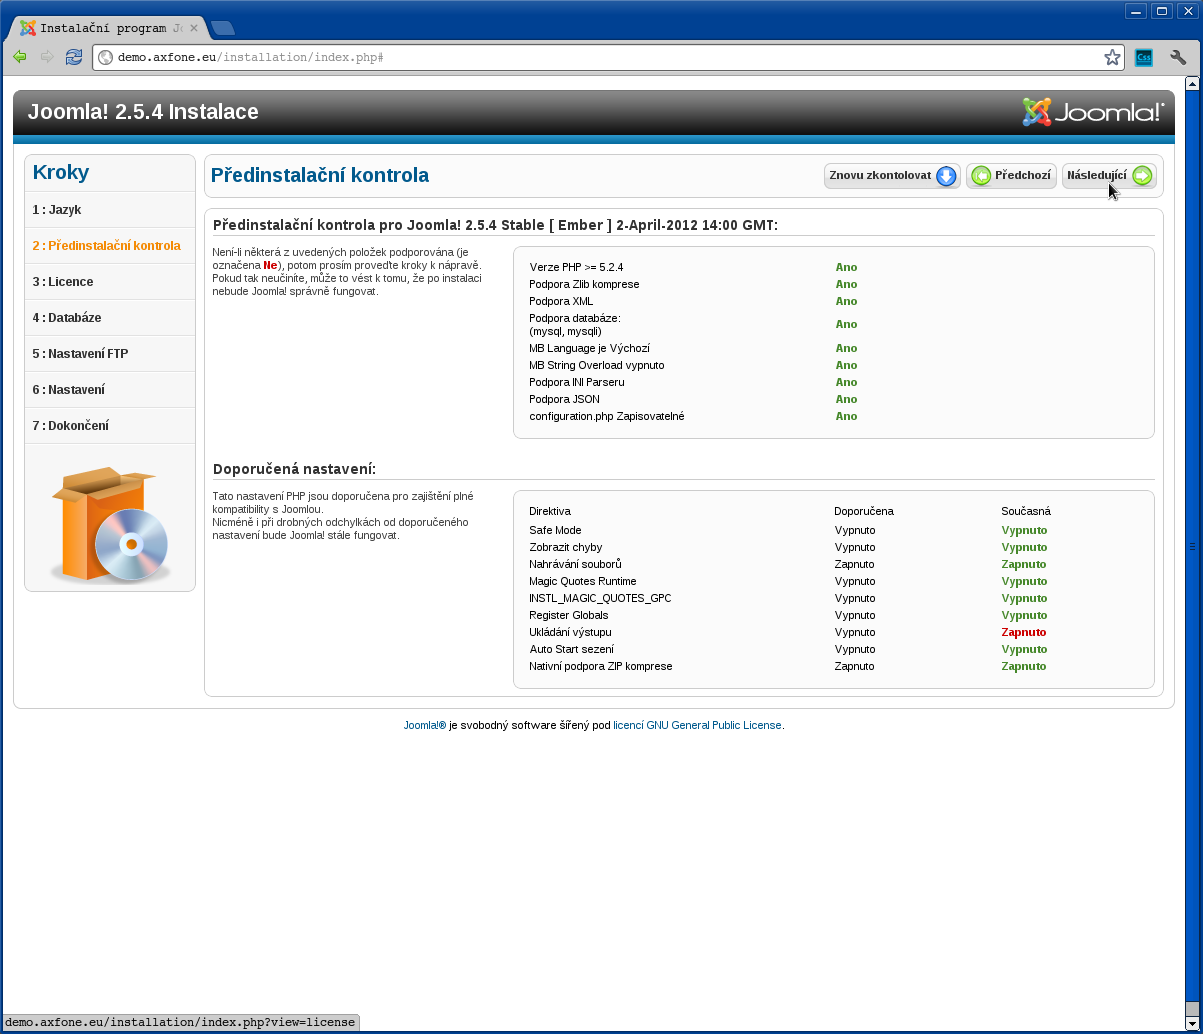Viewport: 1203px width, 1034px height.
Task: Click the CSS extension icon
Action: 1144,57
